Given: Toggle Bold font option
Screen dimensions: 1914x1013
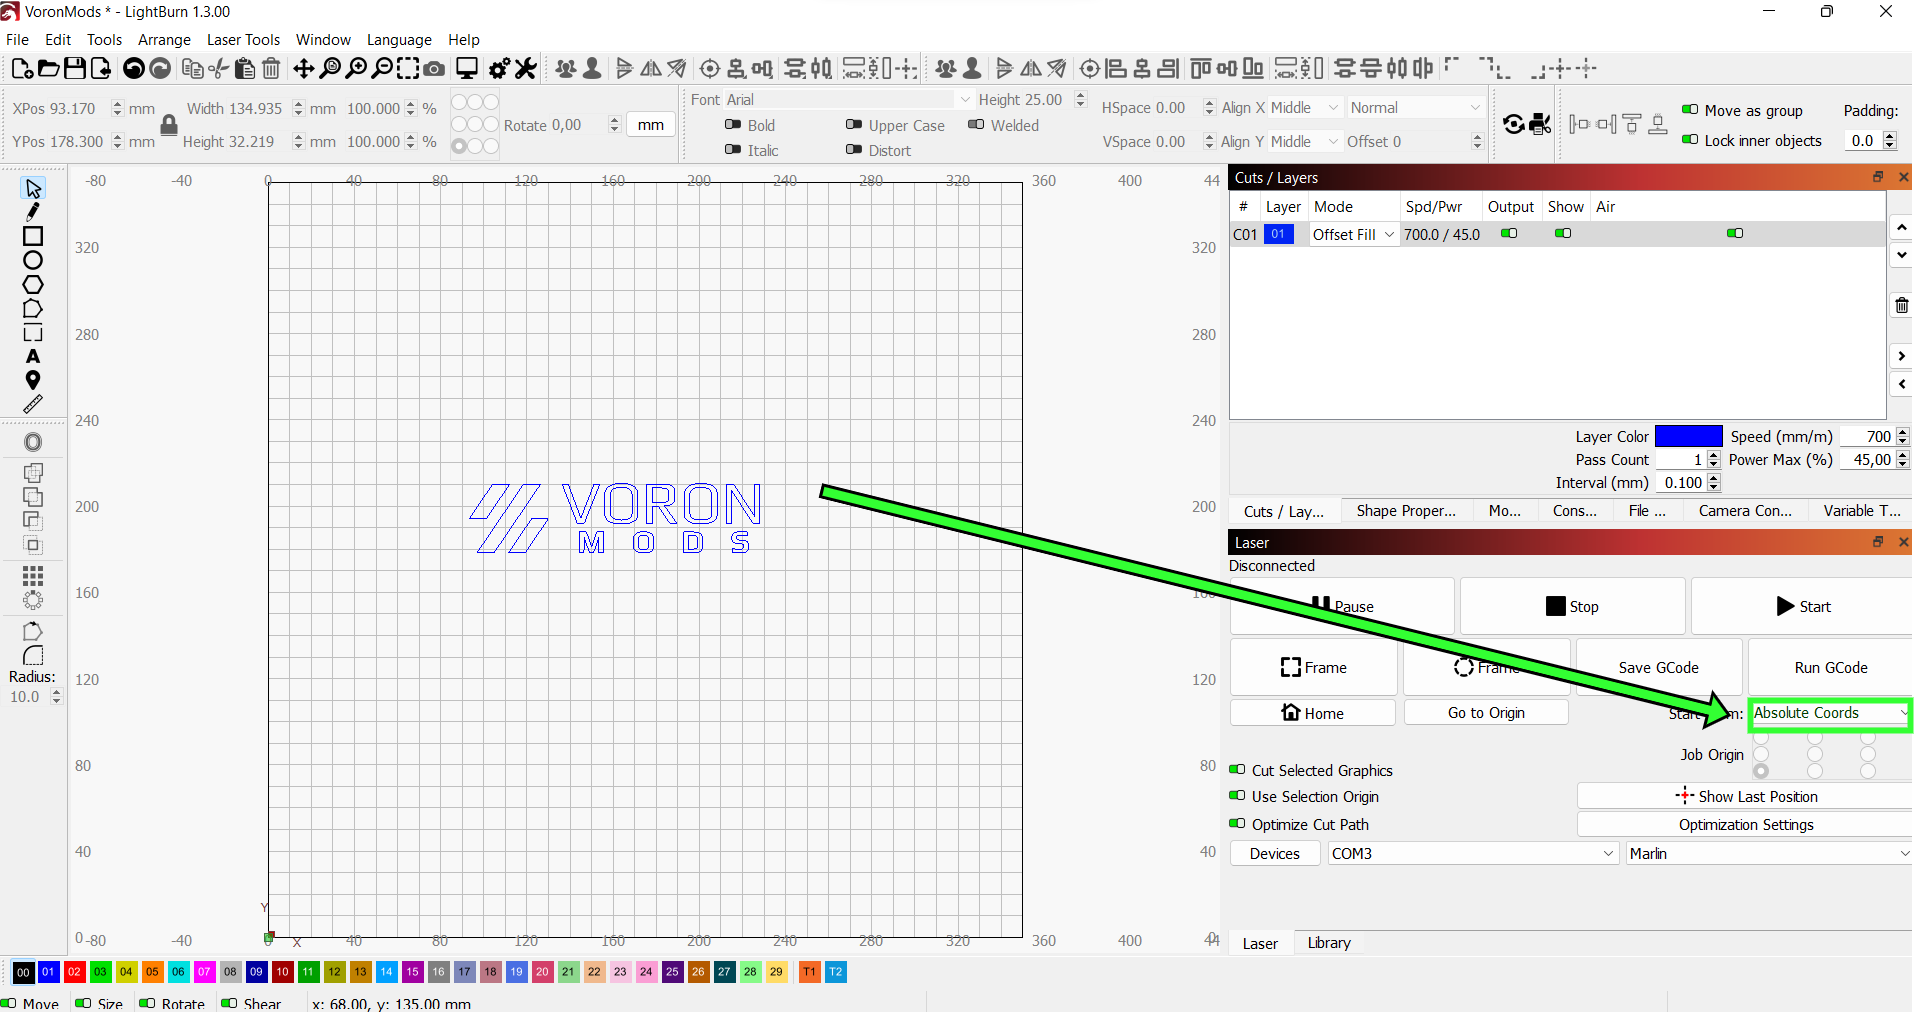Looking at the screenshot, I should tap(733, 125).
